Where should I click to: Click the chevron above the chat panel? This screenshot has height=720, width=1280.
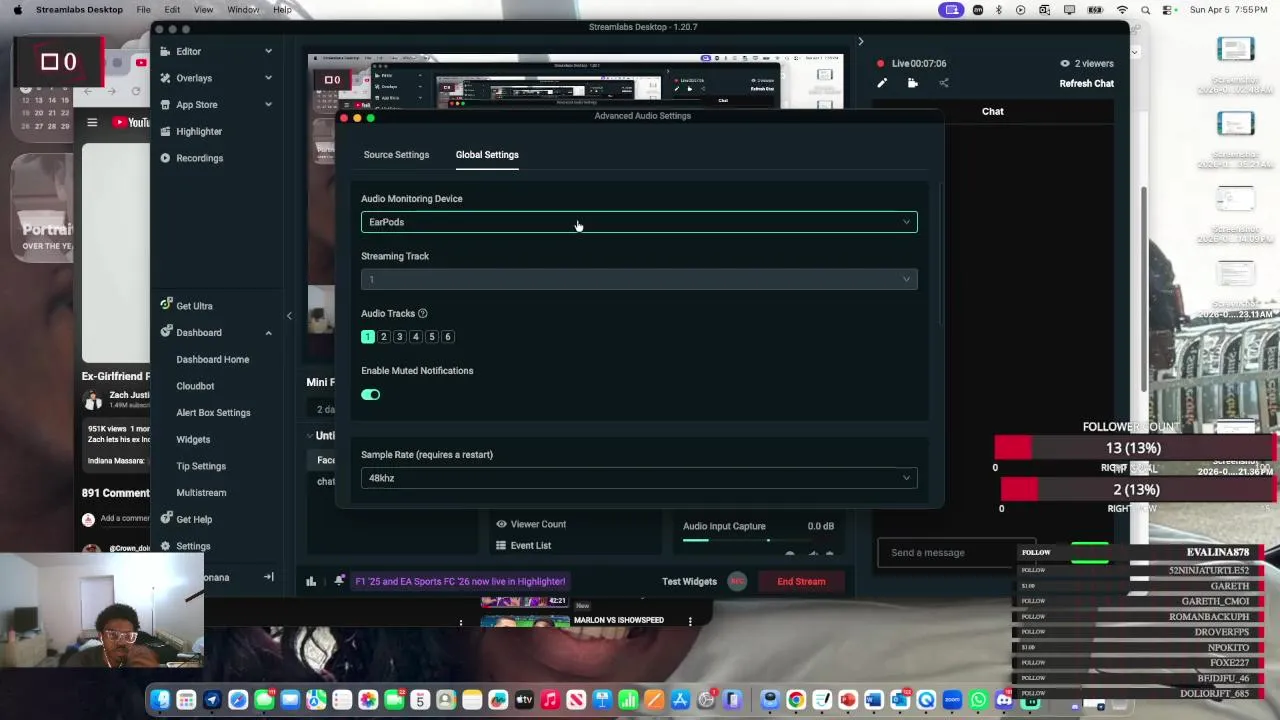click(x=860, y=42)
